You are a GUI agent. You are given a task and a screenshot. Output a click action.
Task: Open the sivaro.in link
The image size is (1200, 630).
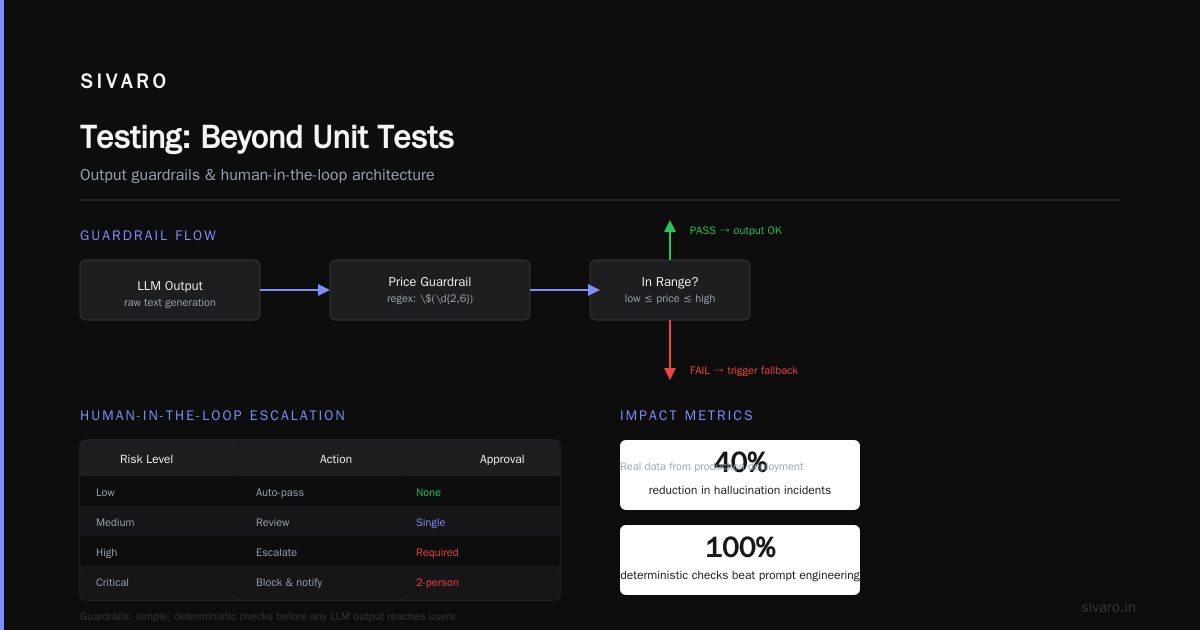[x=1109, y=607]
